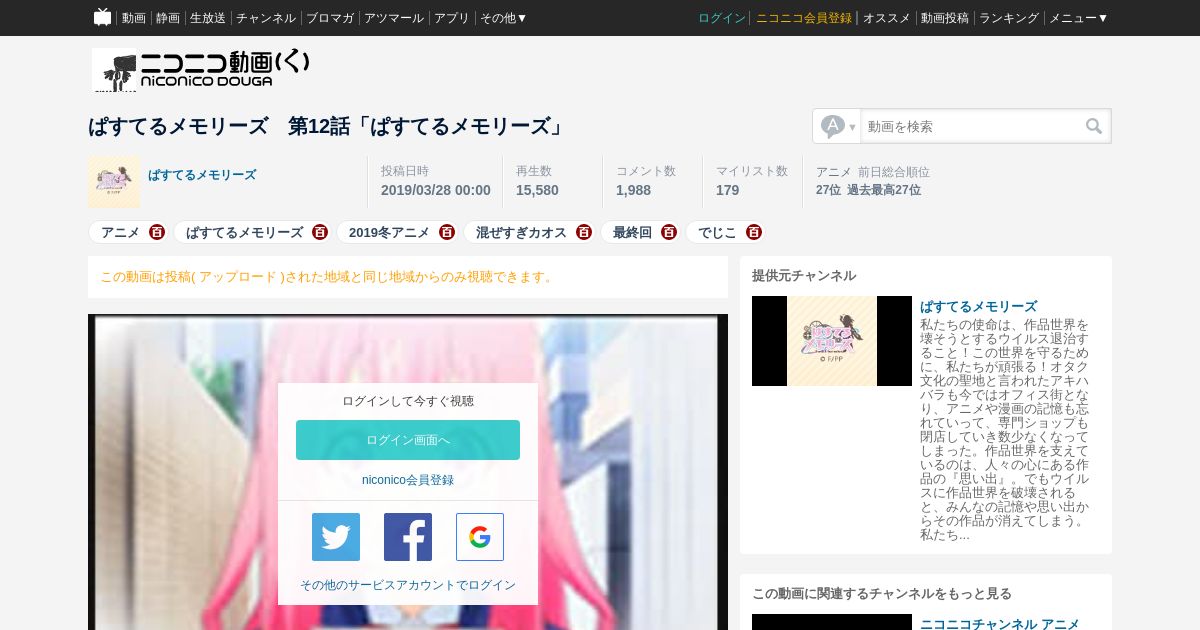
Task: Click the comment count 1,988
Action: 633,190
